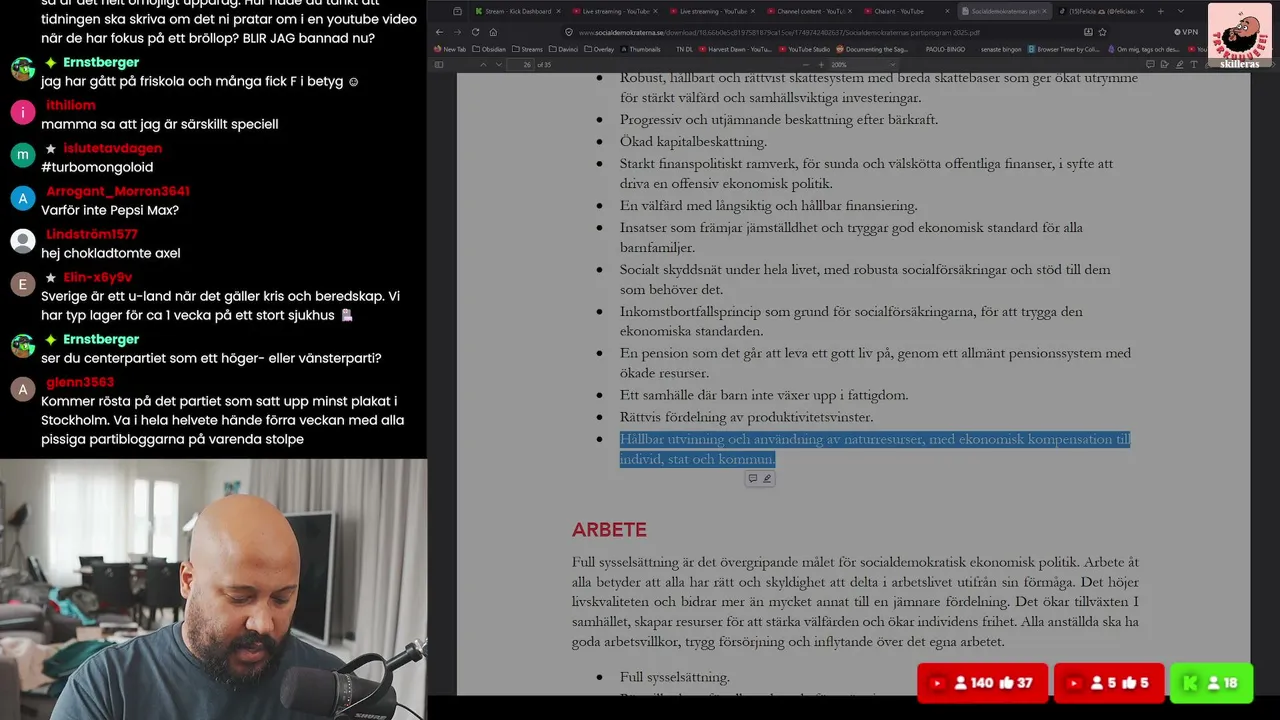Go to the previous PDF page

pyautogui.click(x=483, y=64)
